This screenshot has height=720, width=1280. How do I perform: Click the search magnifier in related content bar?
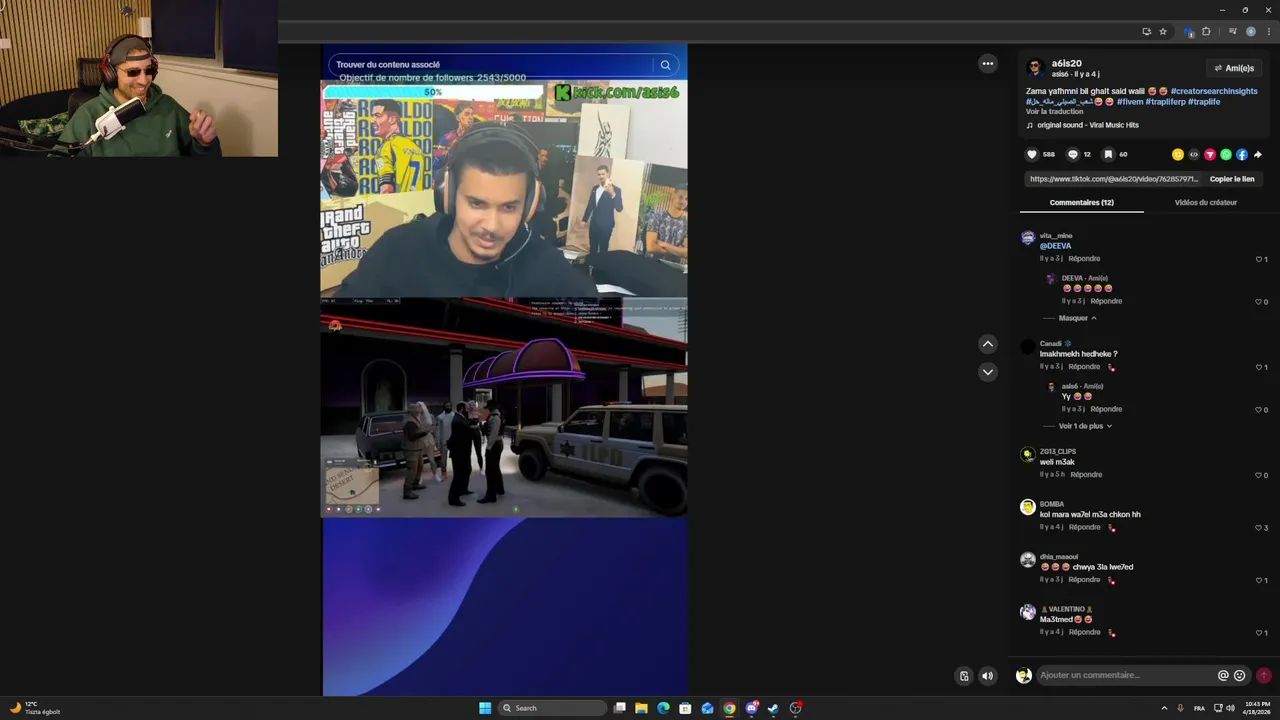coord(665,65)
